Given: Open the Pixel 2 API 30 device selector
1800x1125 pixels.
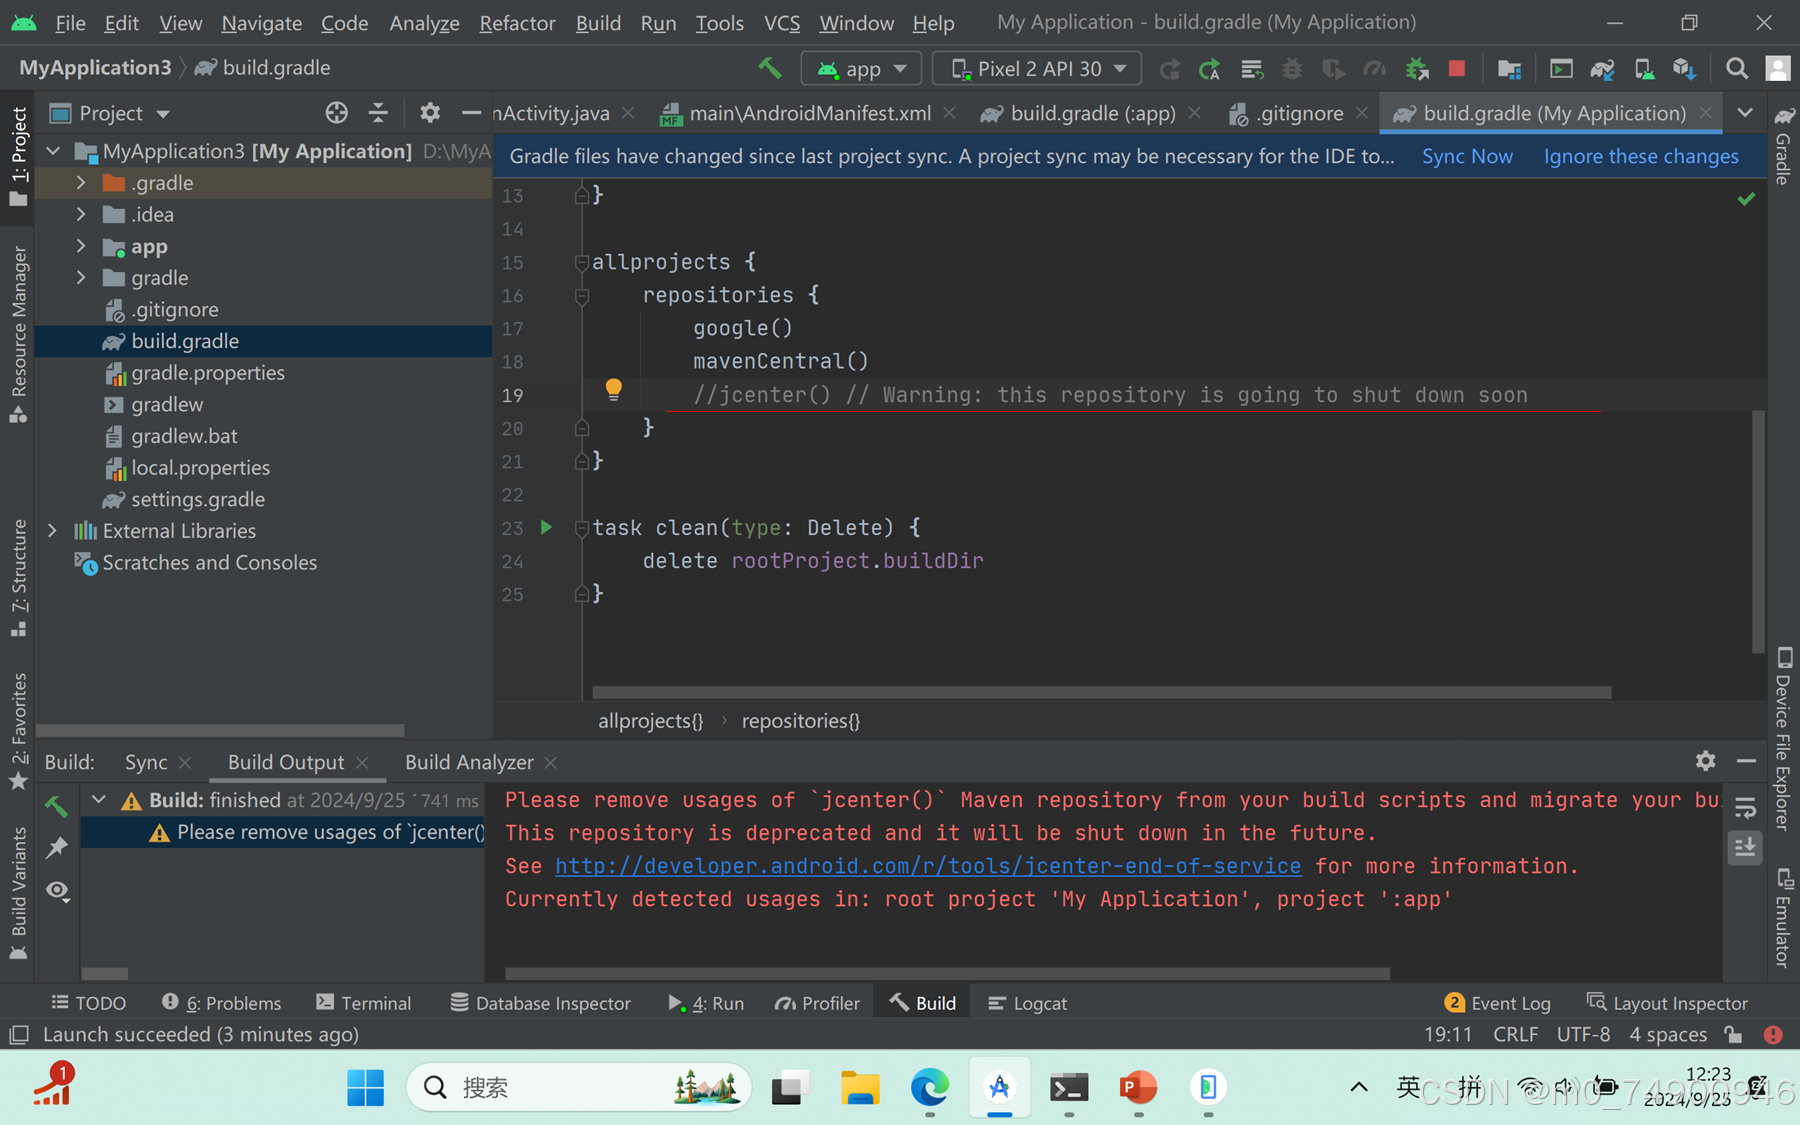Looking at the screenshot, I should pyautogui.click(x=1037, y=68).
